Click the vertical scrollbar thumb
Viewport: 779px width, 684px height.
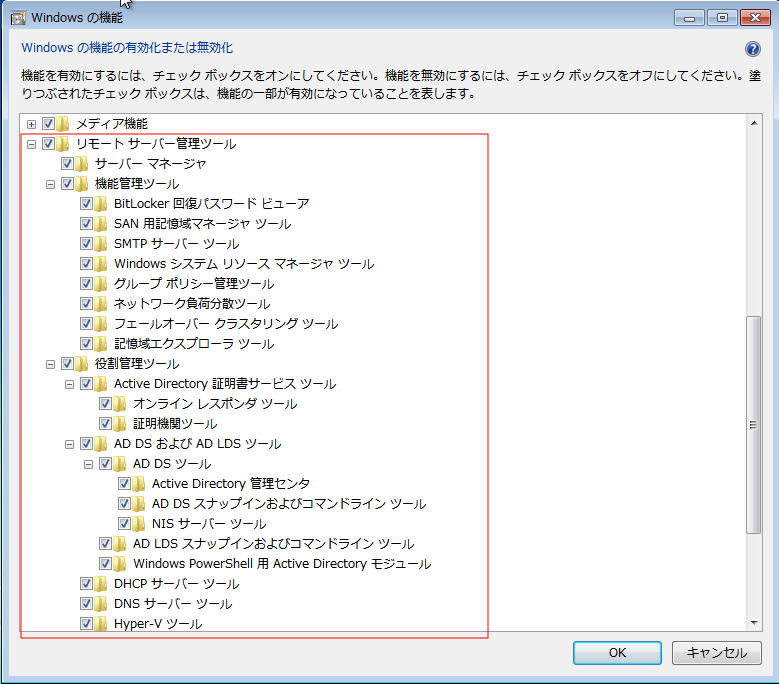pos(754,425)
